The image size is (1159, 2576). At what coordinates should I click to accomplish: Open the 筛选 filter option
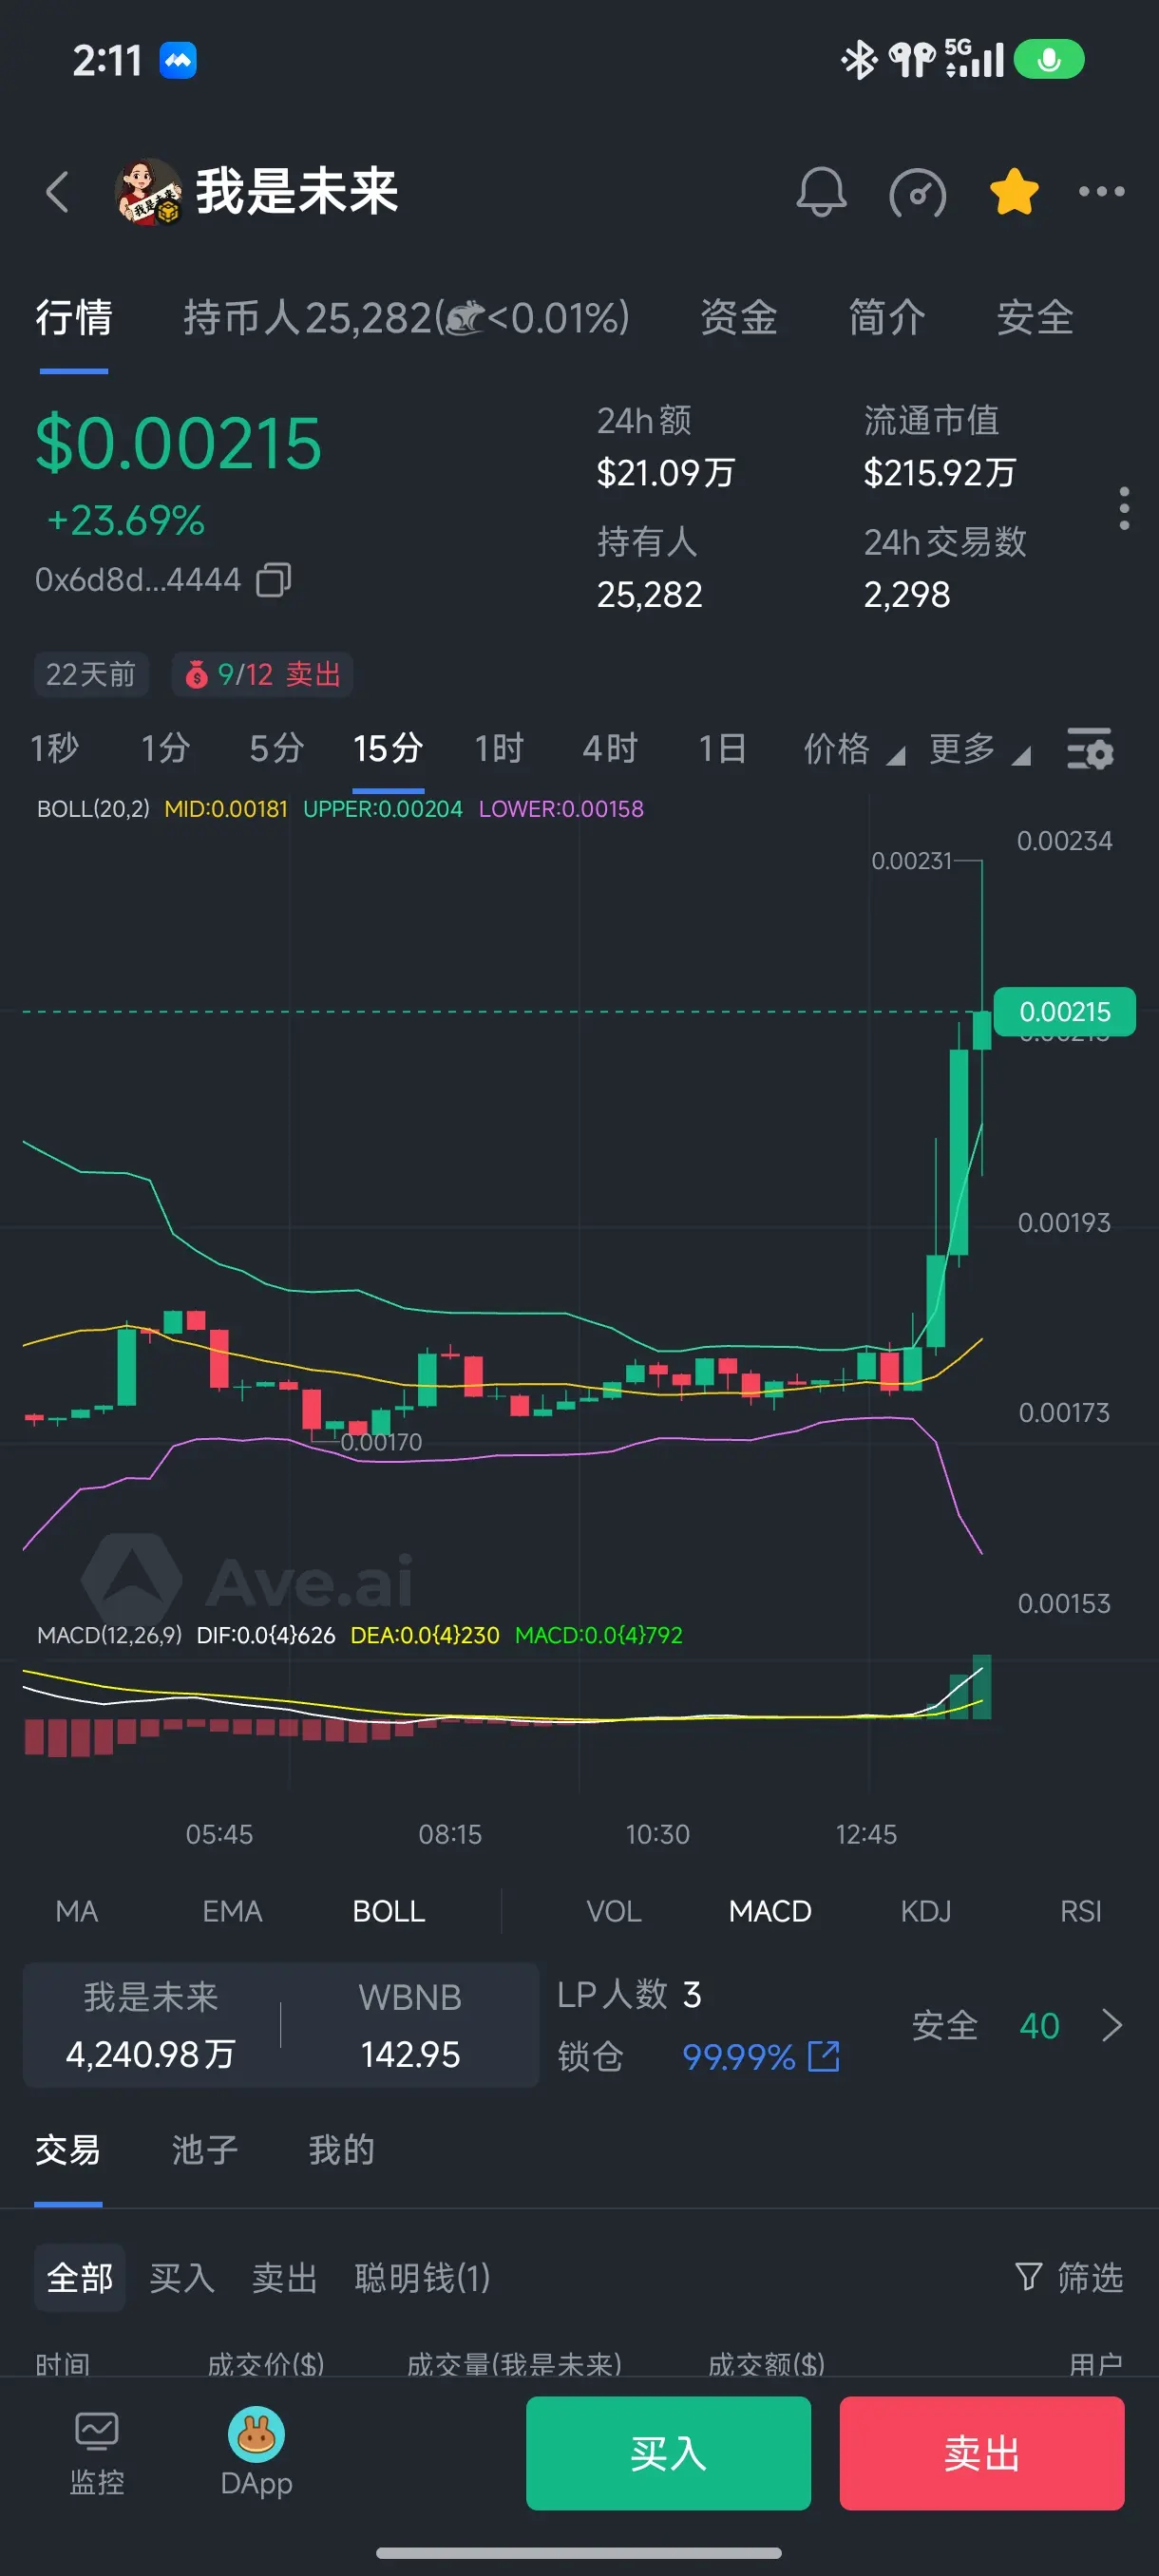click(x=1069, y=2277)
